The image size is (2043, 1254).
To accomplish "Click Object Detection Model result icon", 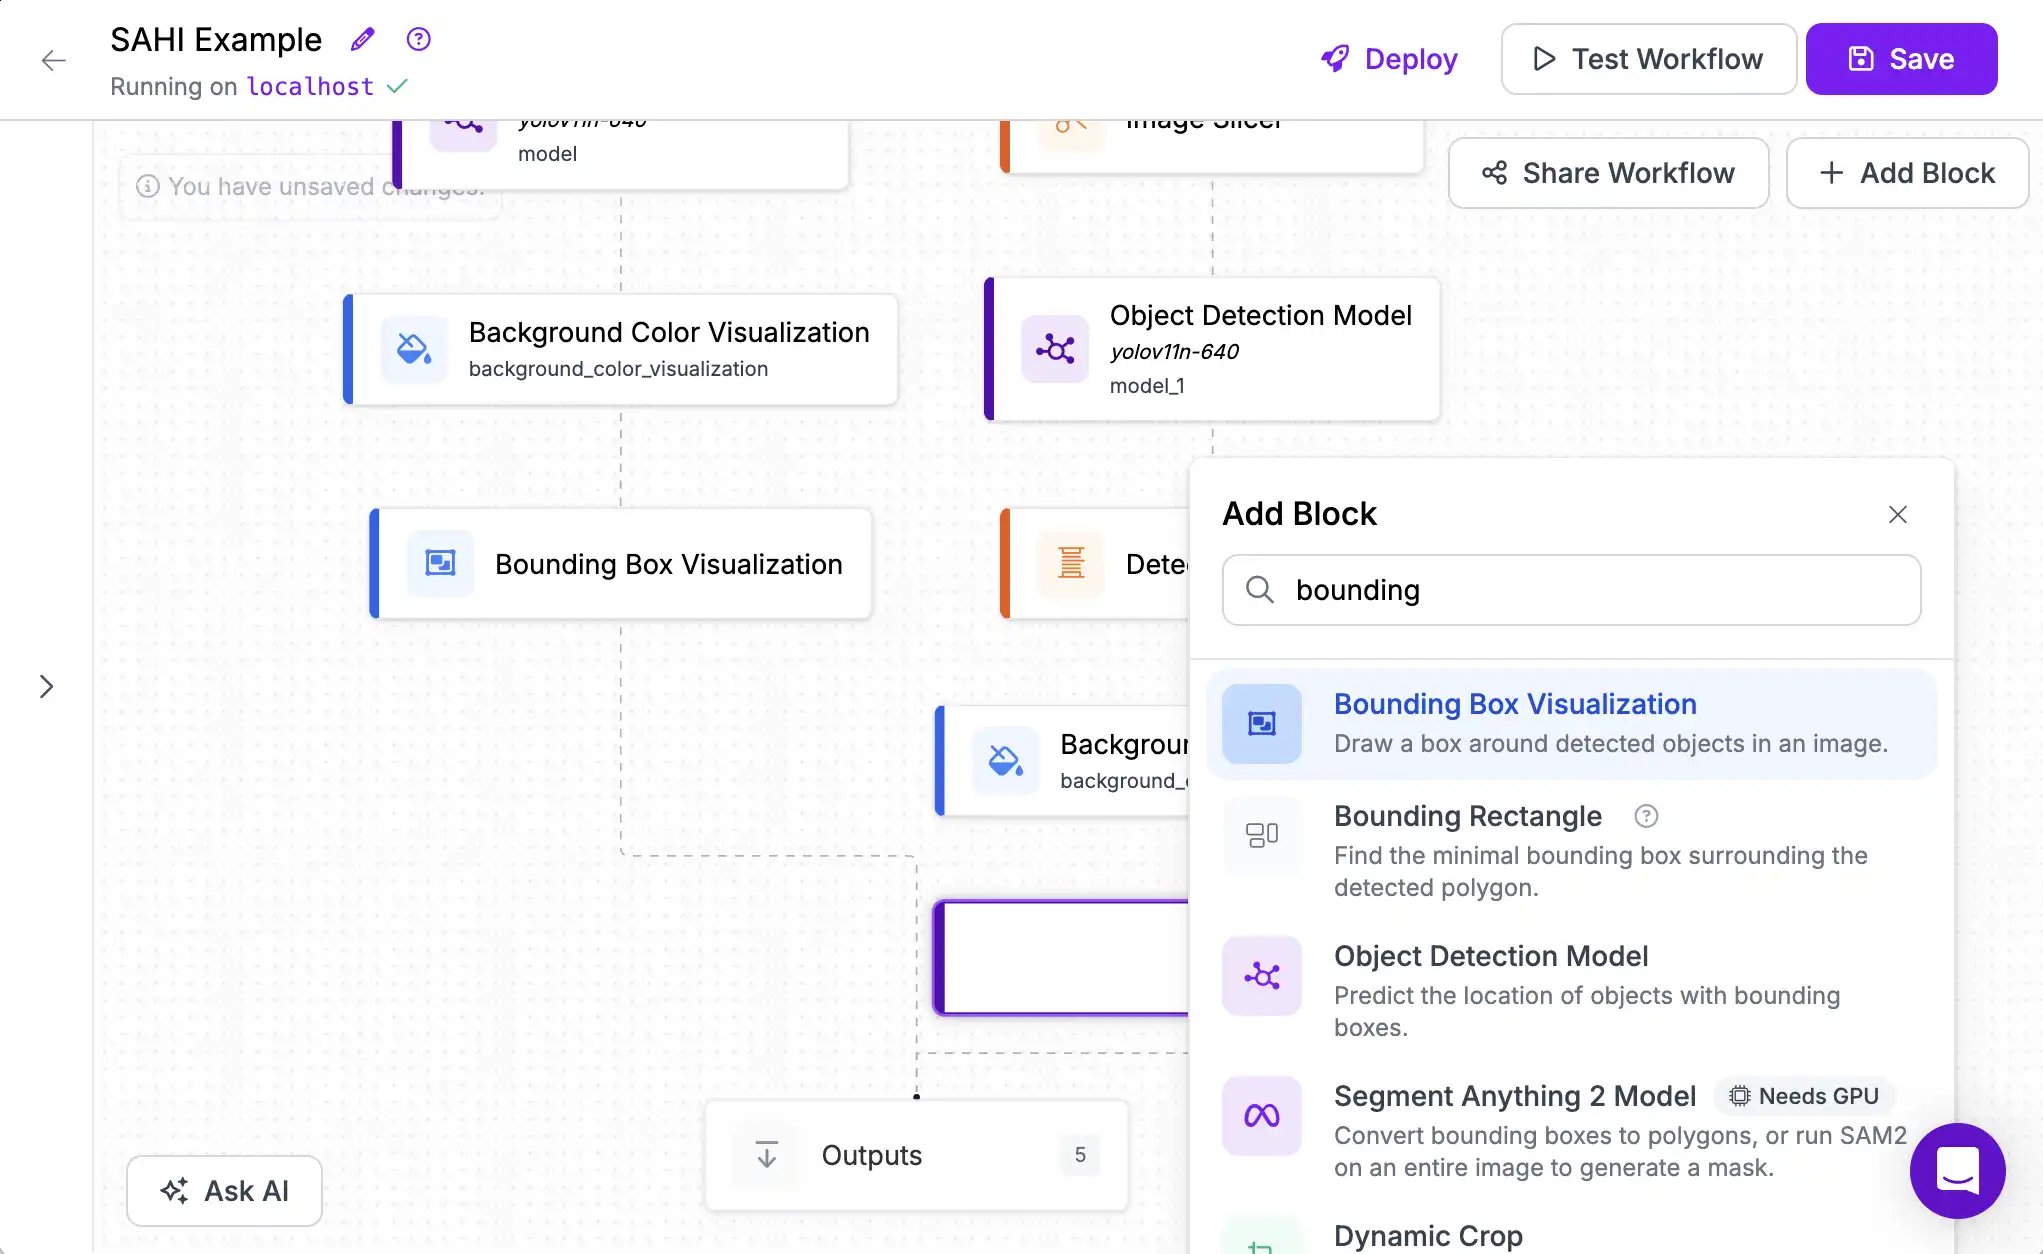I will point(1262,975).
